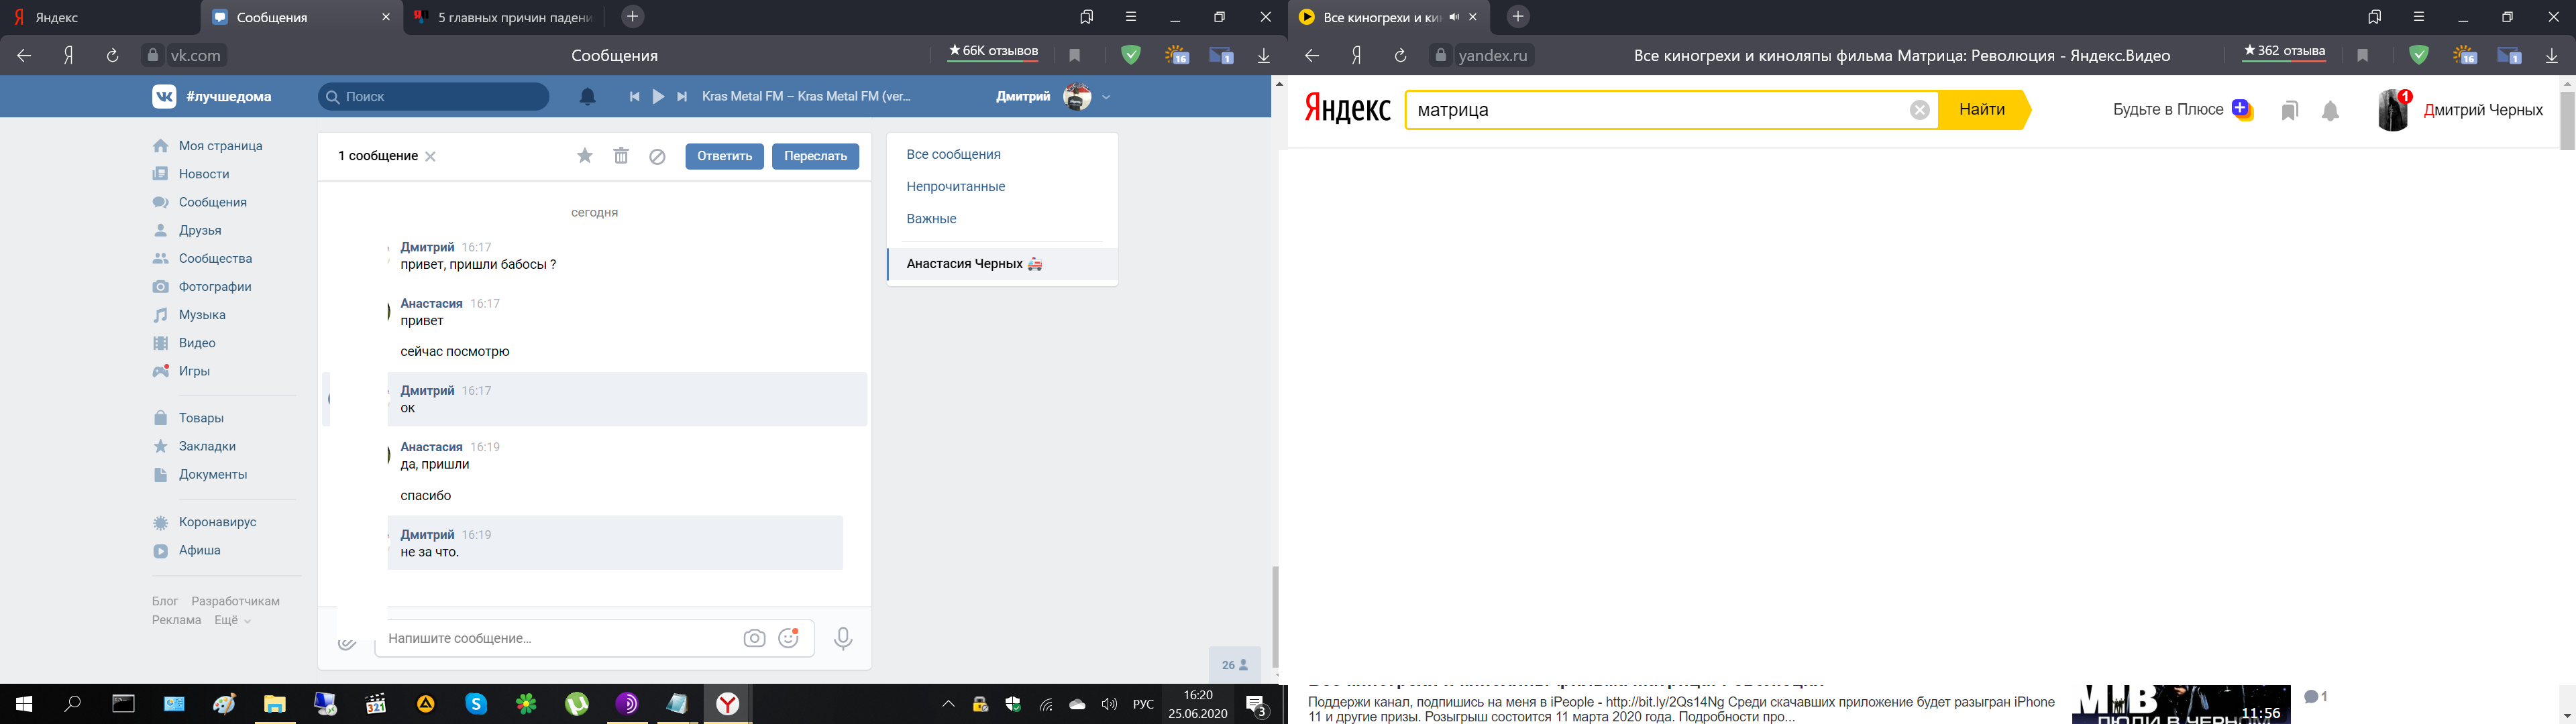The height and width of the screenshot is (724, 2576).
Task: Show Важные messages filter
Action: [931, 219]
